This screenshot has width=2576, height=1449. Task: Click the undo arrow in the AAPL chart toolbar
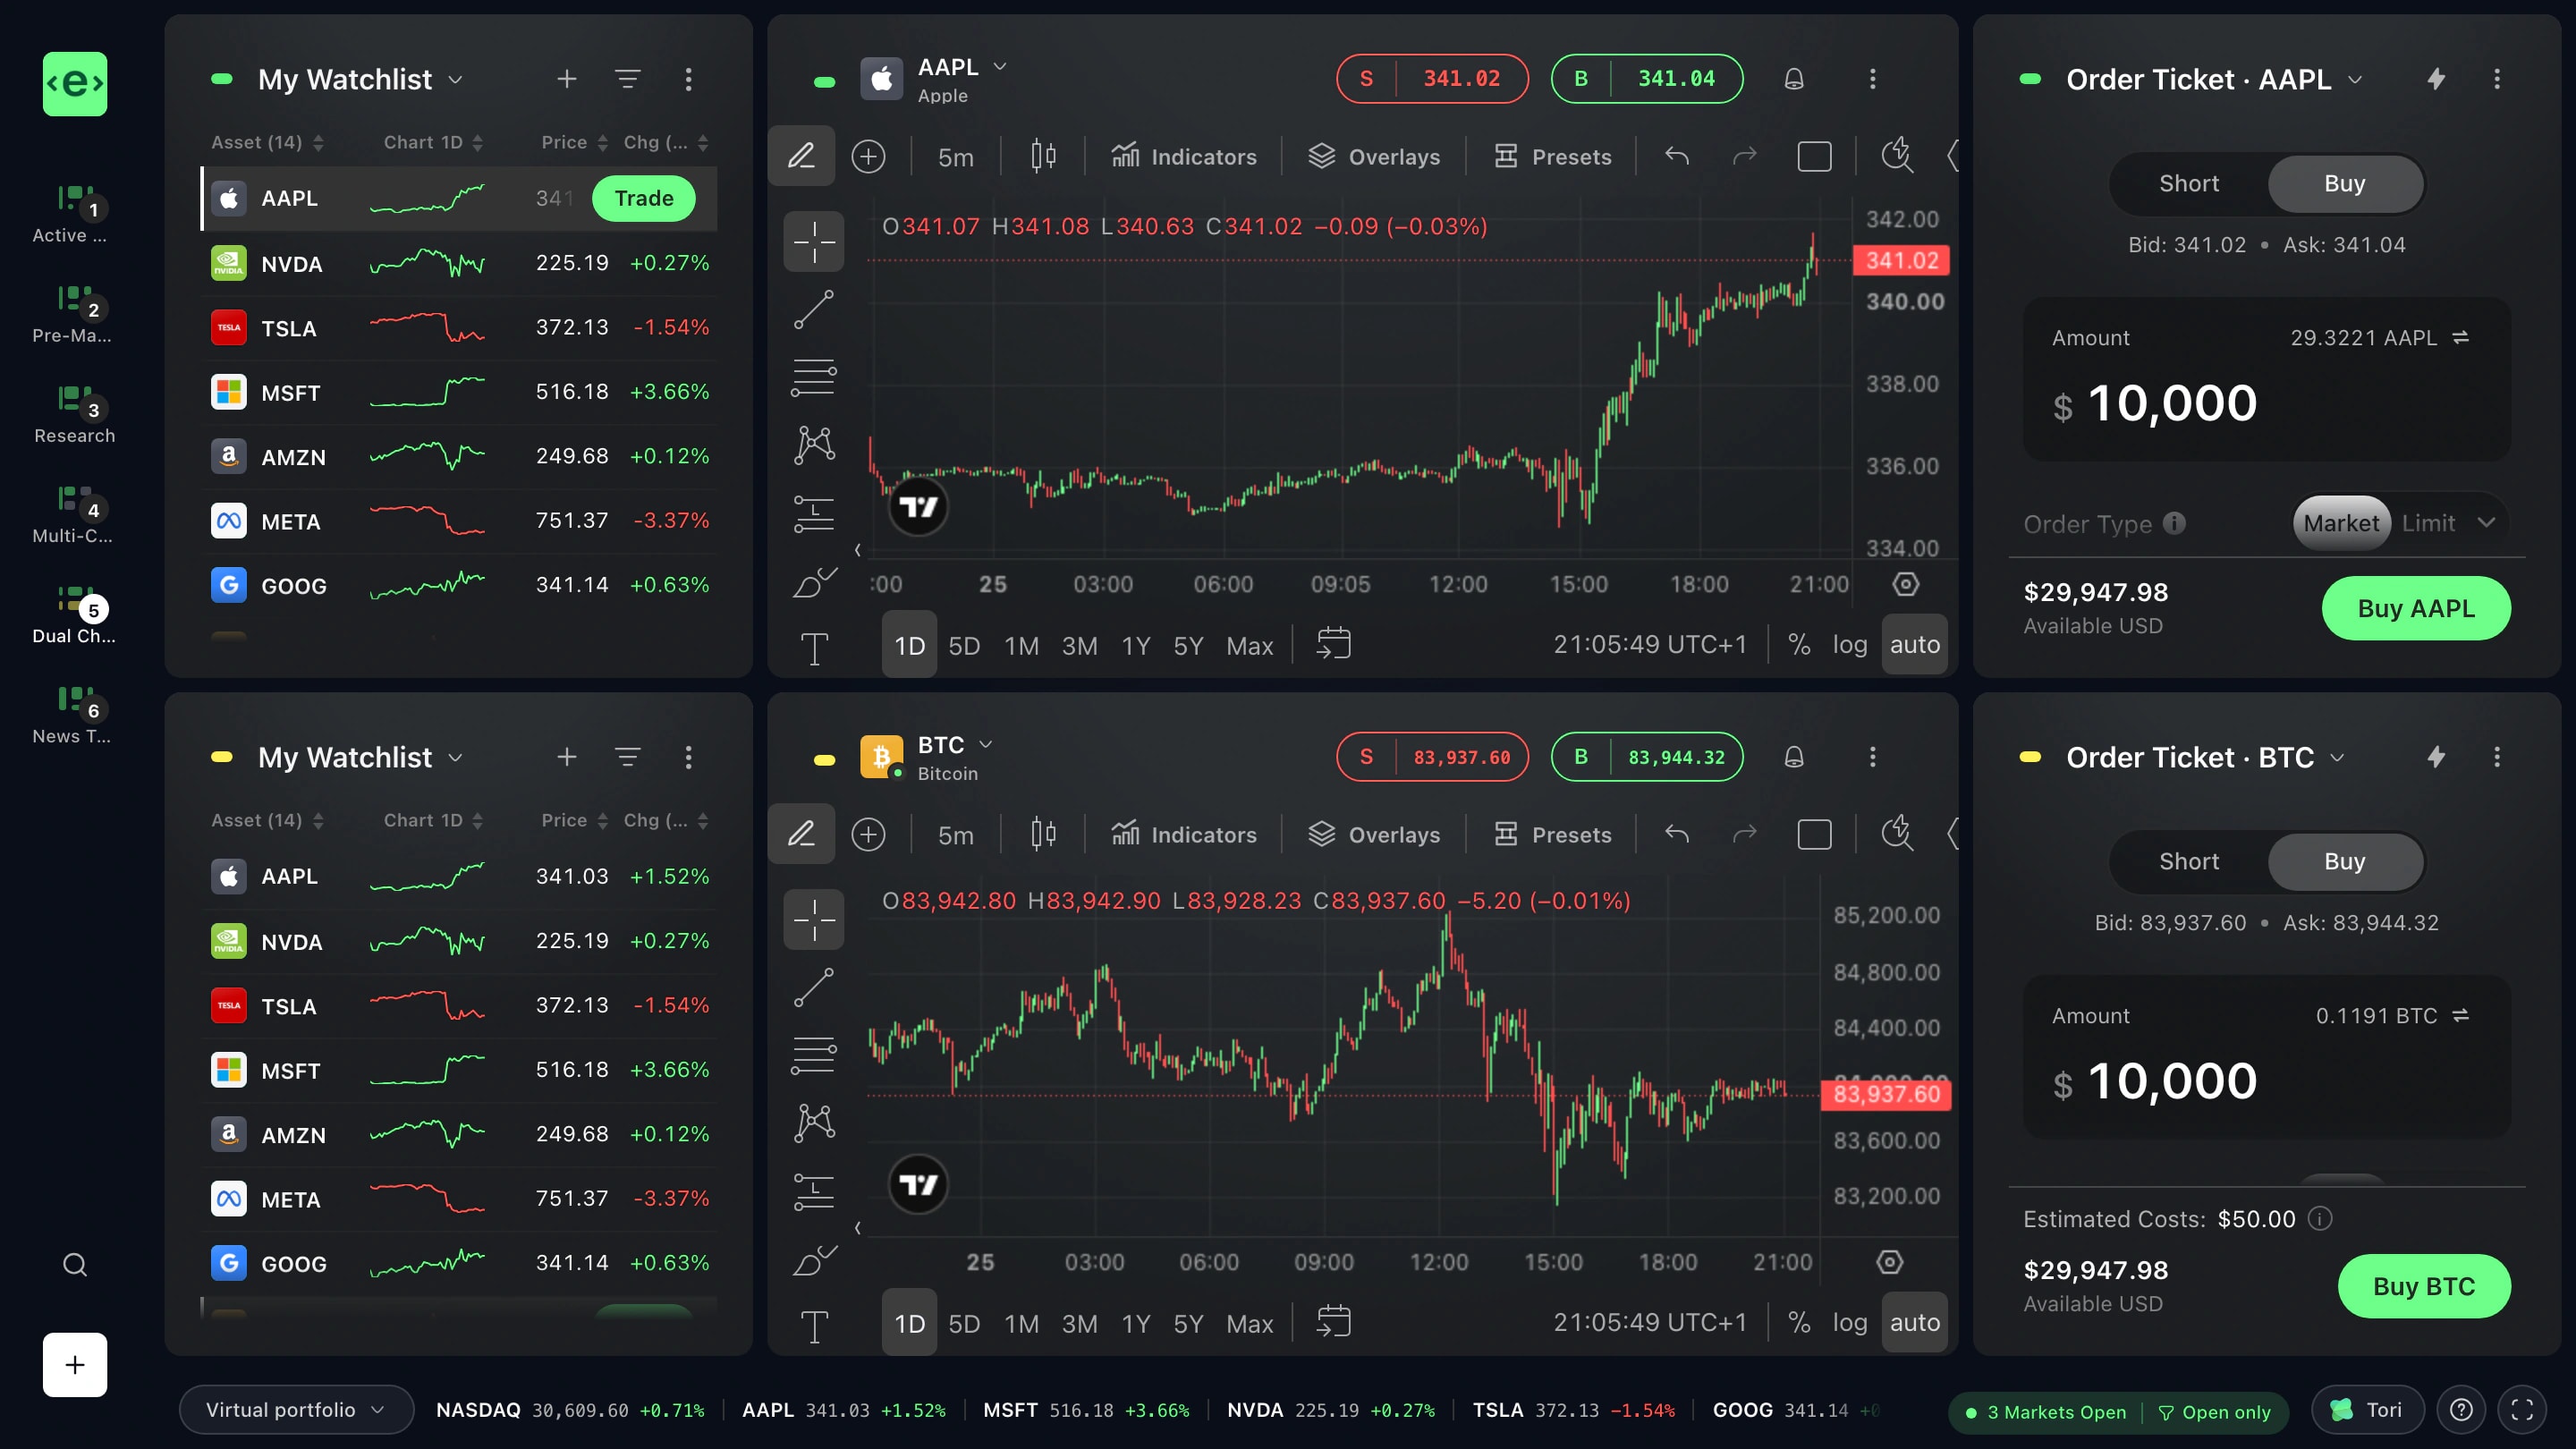(1677, 156)
